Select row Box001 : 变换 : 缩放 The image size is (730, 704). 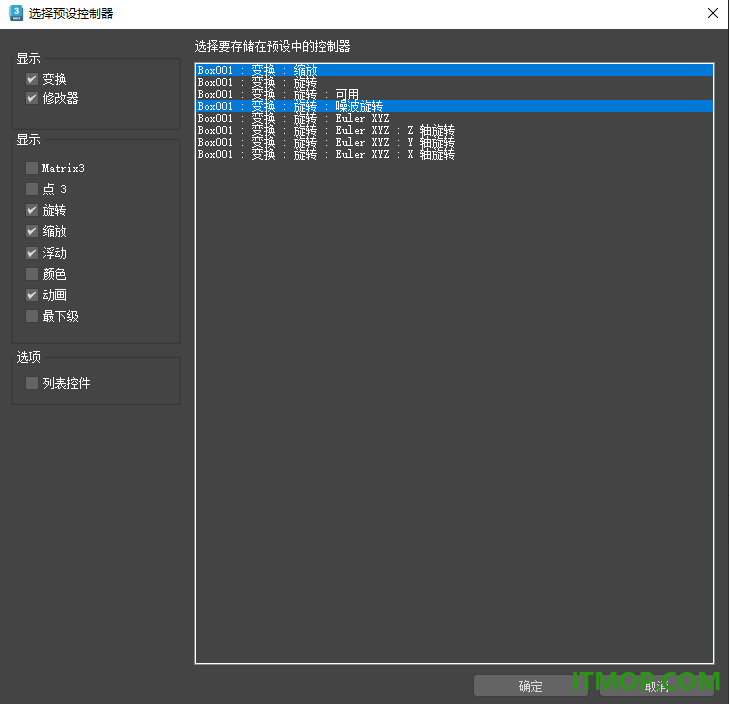coord(454,70)
